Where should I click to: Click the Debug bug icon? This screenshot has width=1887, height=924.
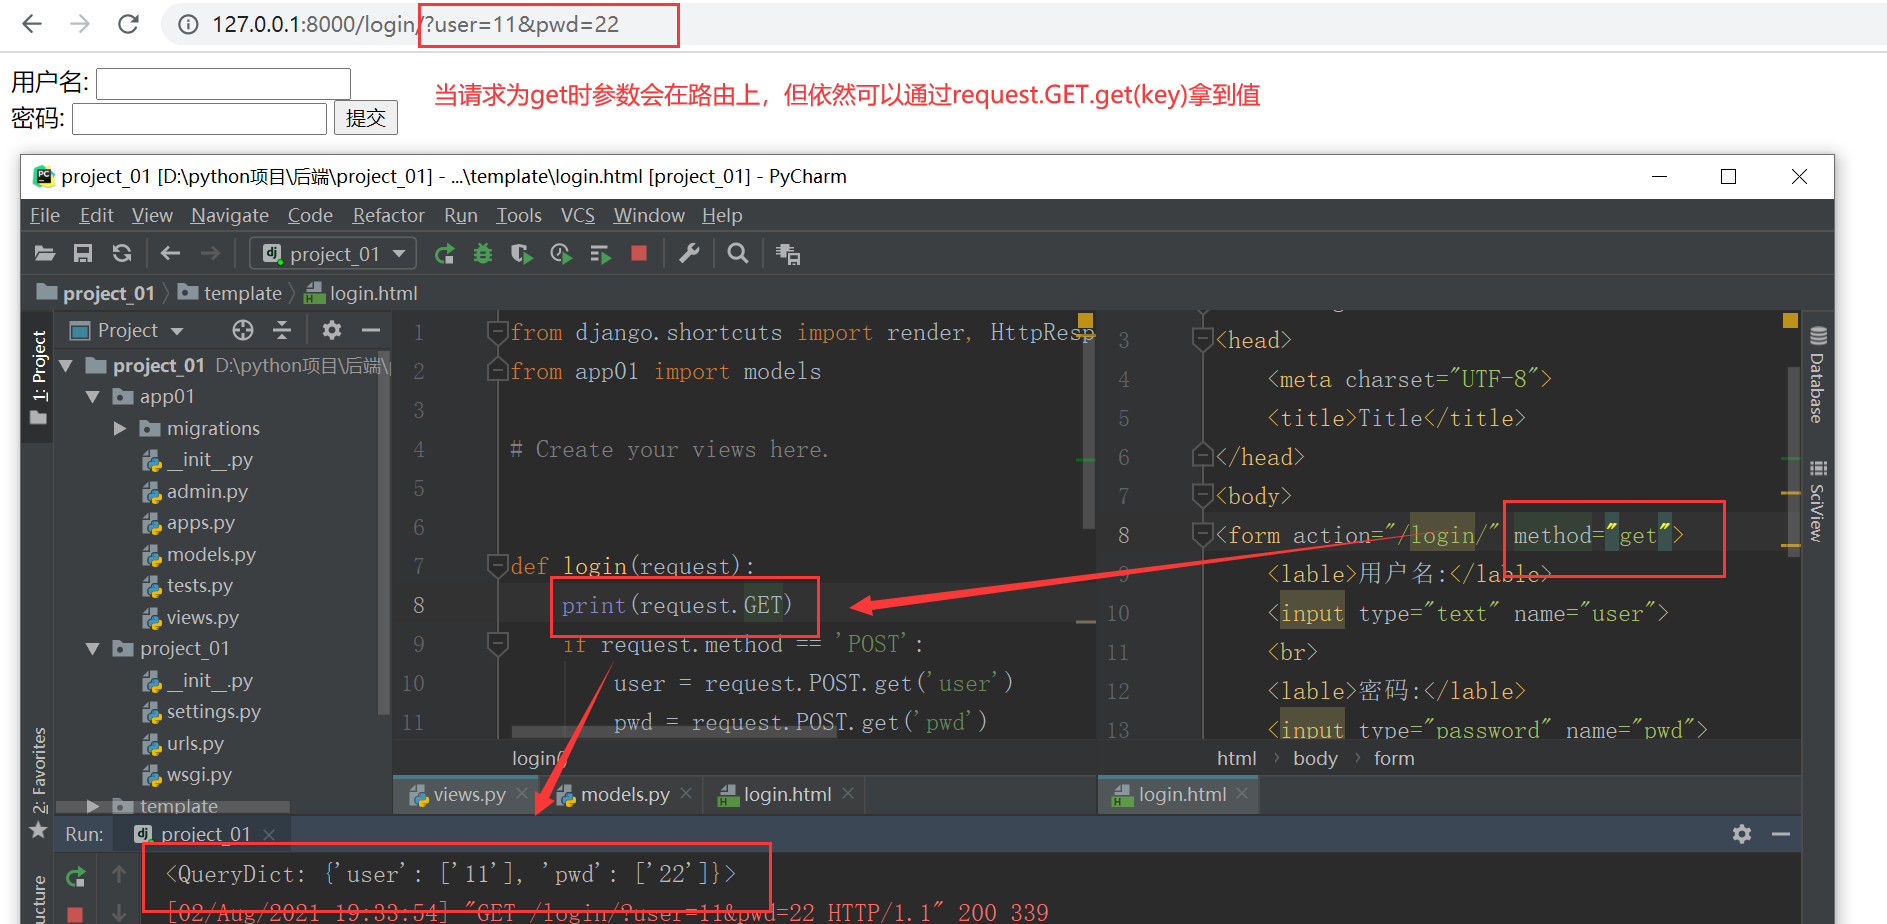tap(483, 254)
